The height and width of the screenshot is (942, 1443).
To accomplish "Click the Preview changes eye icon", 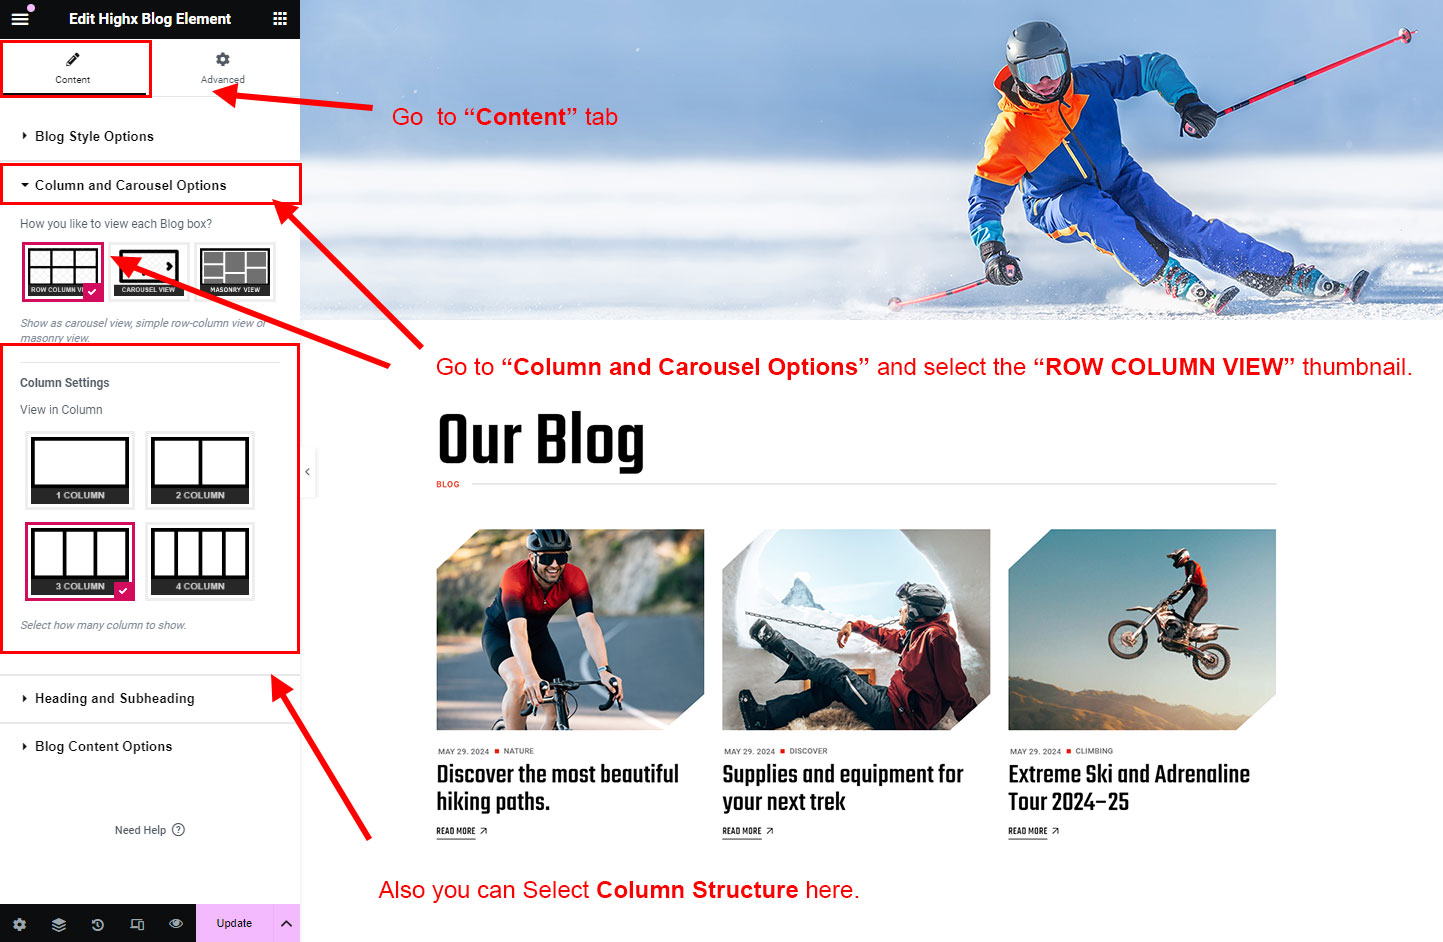I will [x=176, y=923].
